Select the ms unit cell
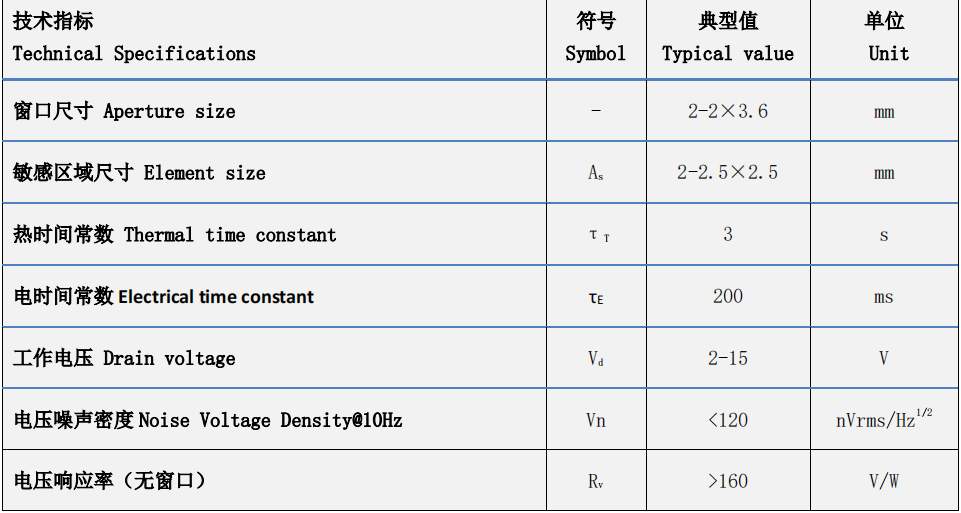Viewport: 961px width, 513px height. 884,297
